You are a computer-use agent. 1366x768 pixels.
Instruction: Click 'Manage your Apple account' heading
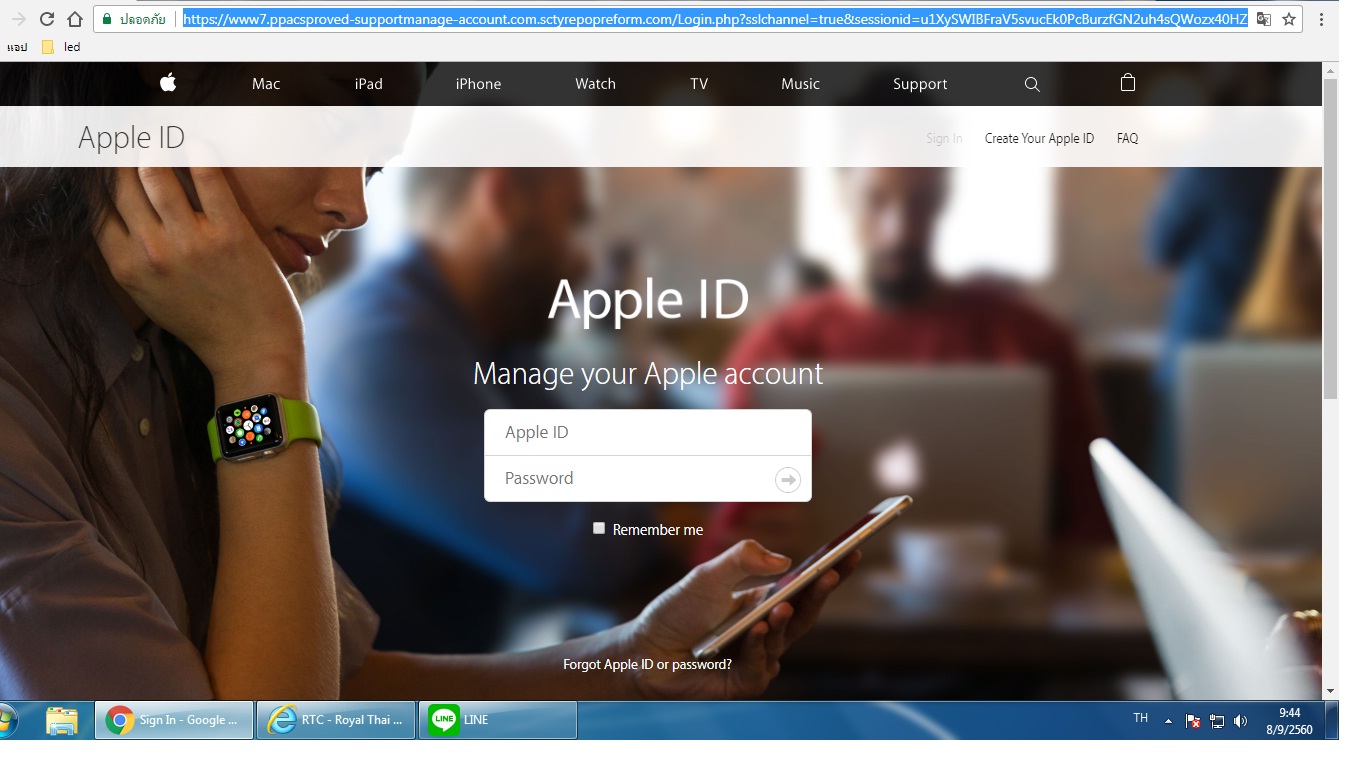pyautogui.click(x=648, y=373)
